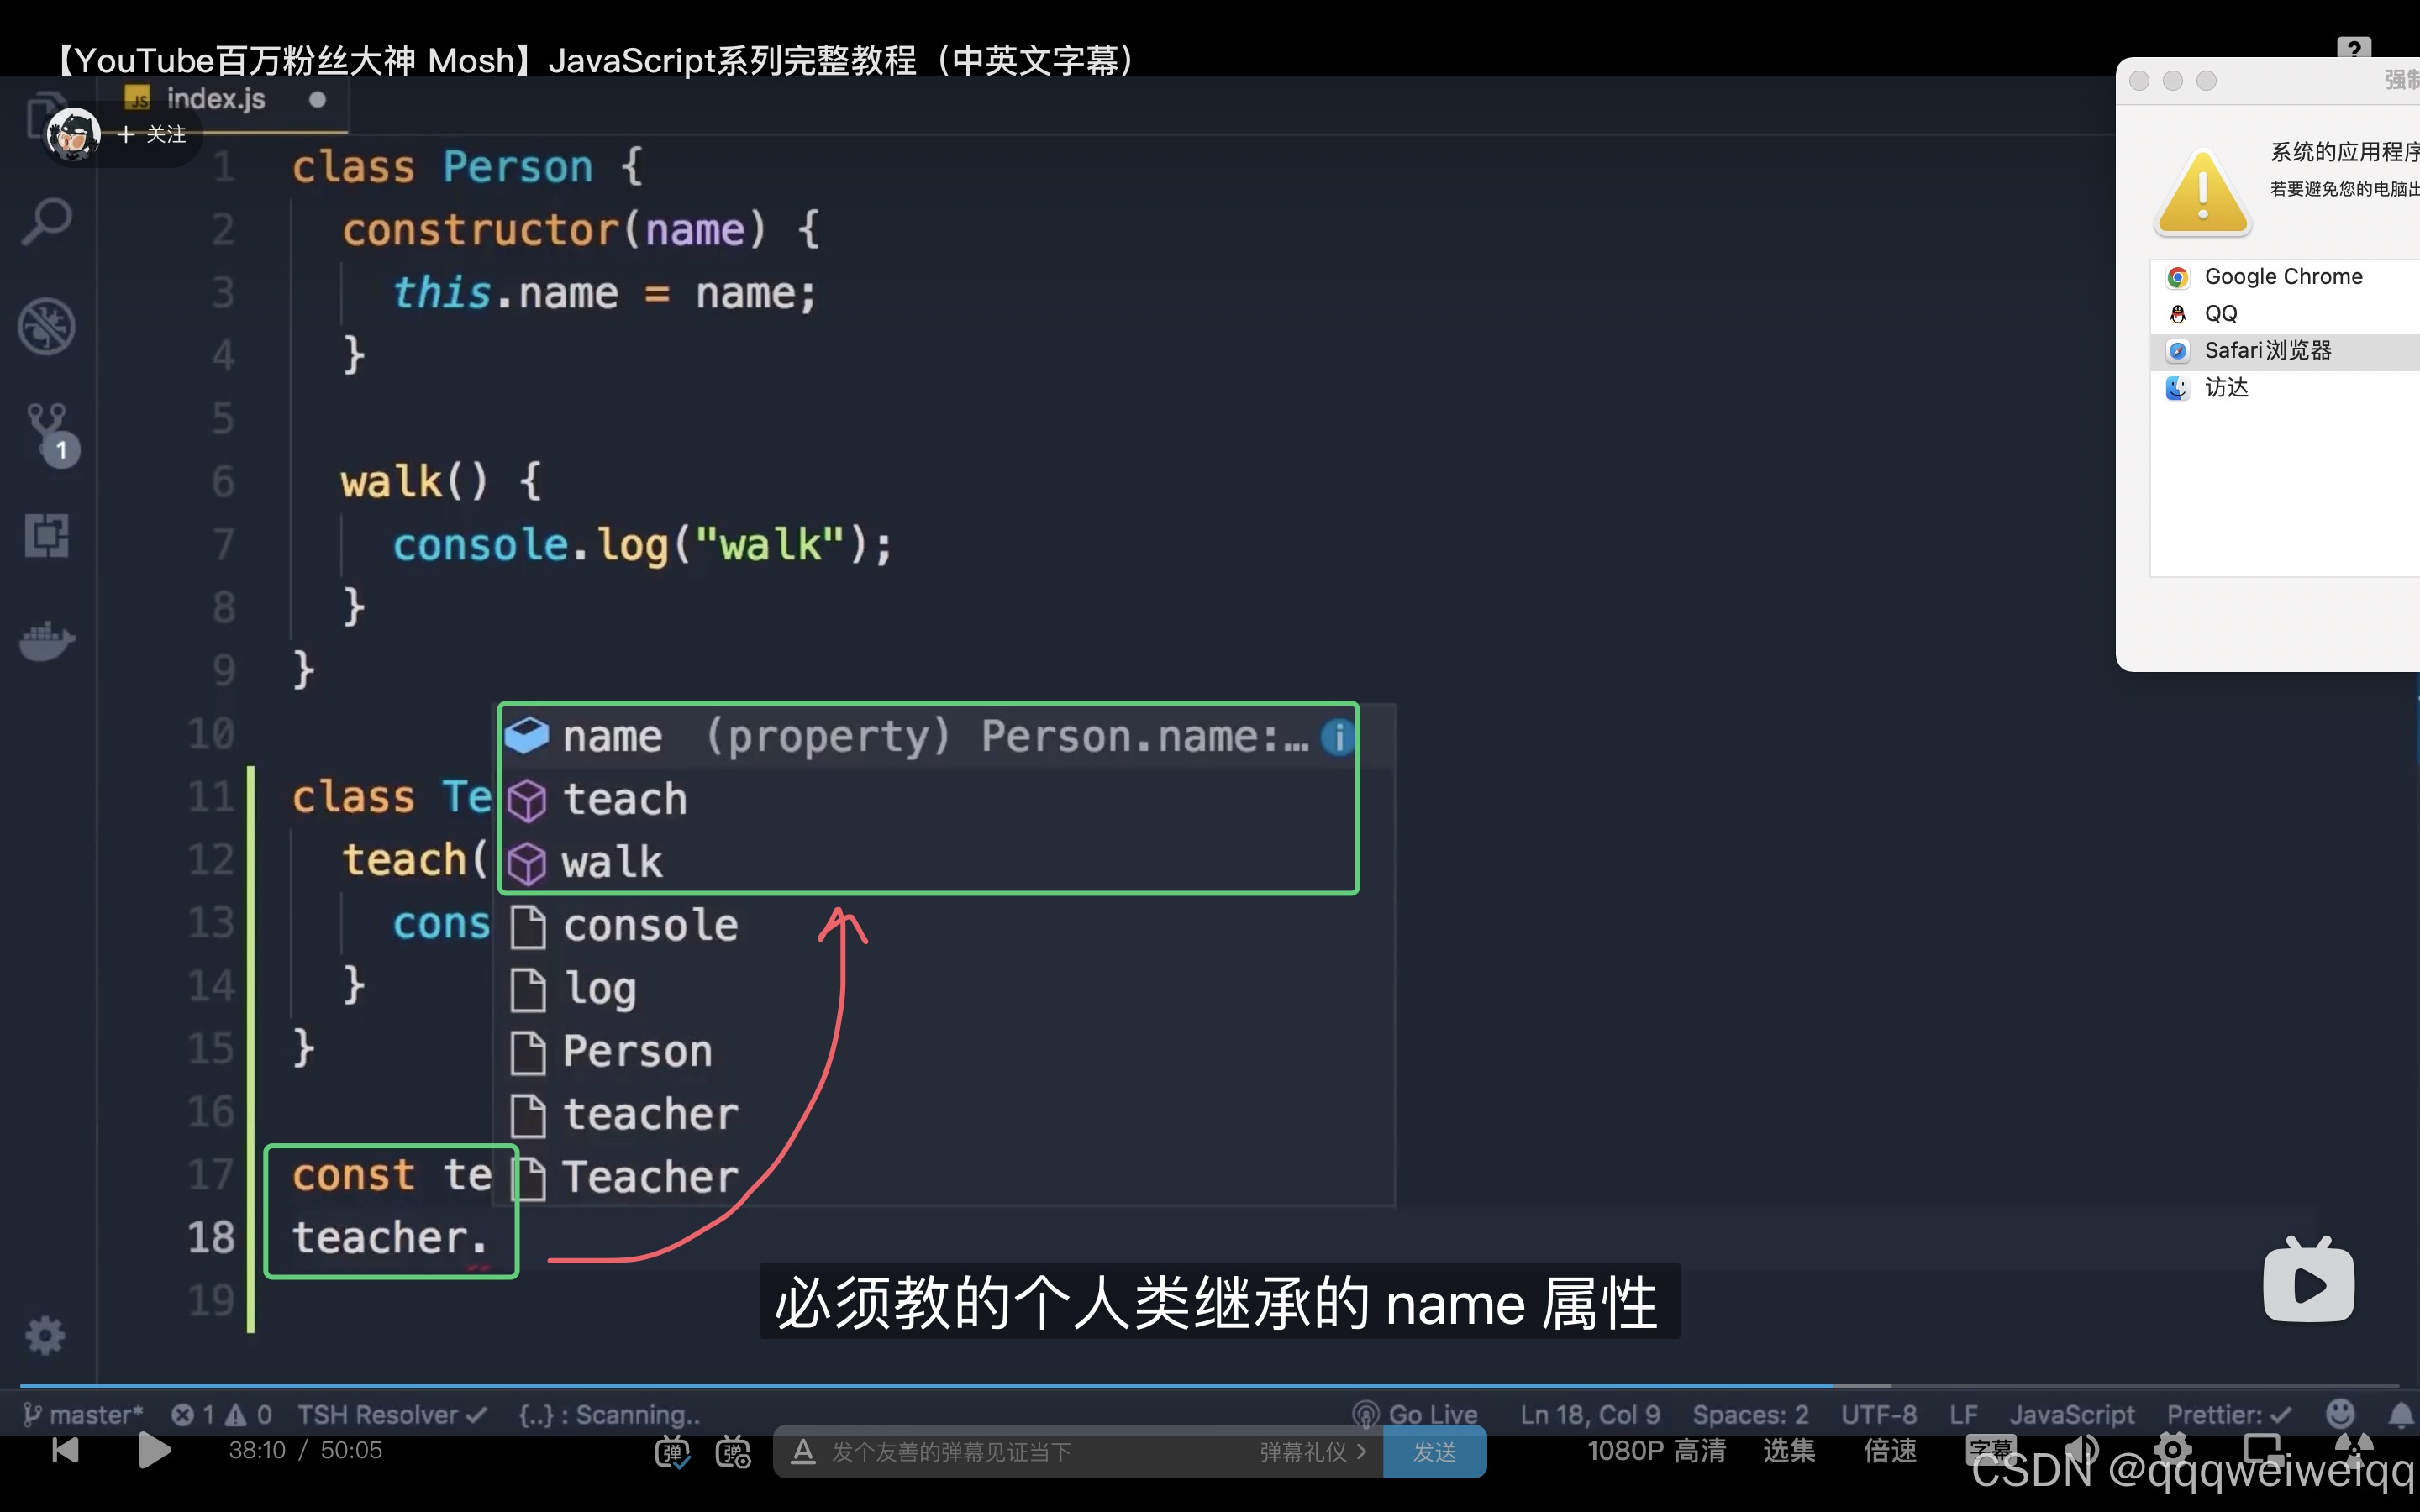Open Search in the VS Code activity bar
2420x1512 pixels.
point(47,222)
